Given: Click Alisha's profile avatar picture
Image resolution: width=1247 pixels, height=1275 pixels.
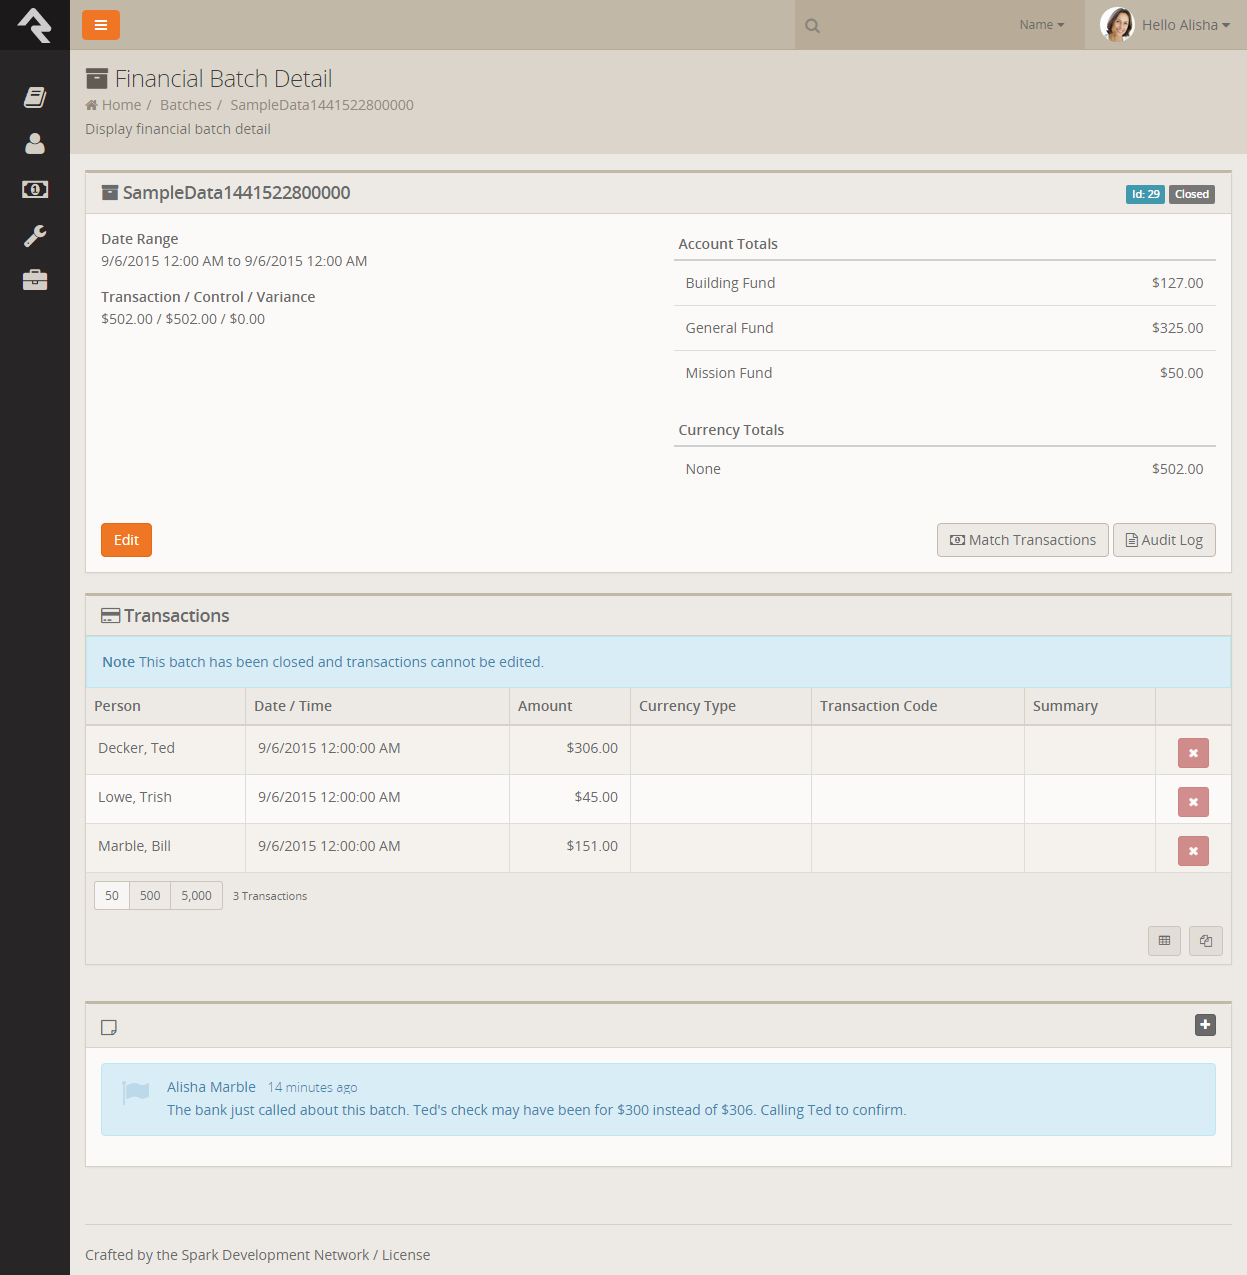Looking at the screenshot, I should coord(1117,25).
